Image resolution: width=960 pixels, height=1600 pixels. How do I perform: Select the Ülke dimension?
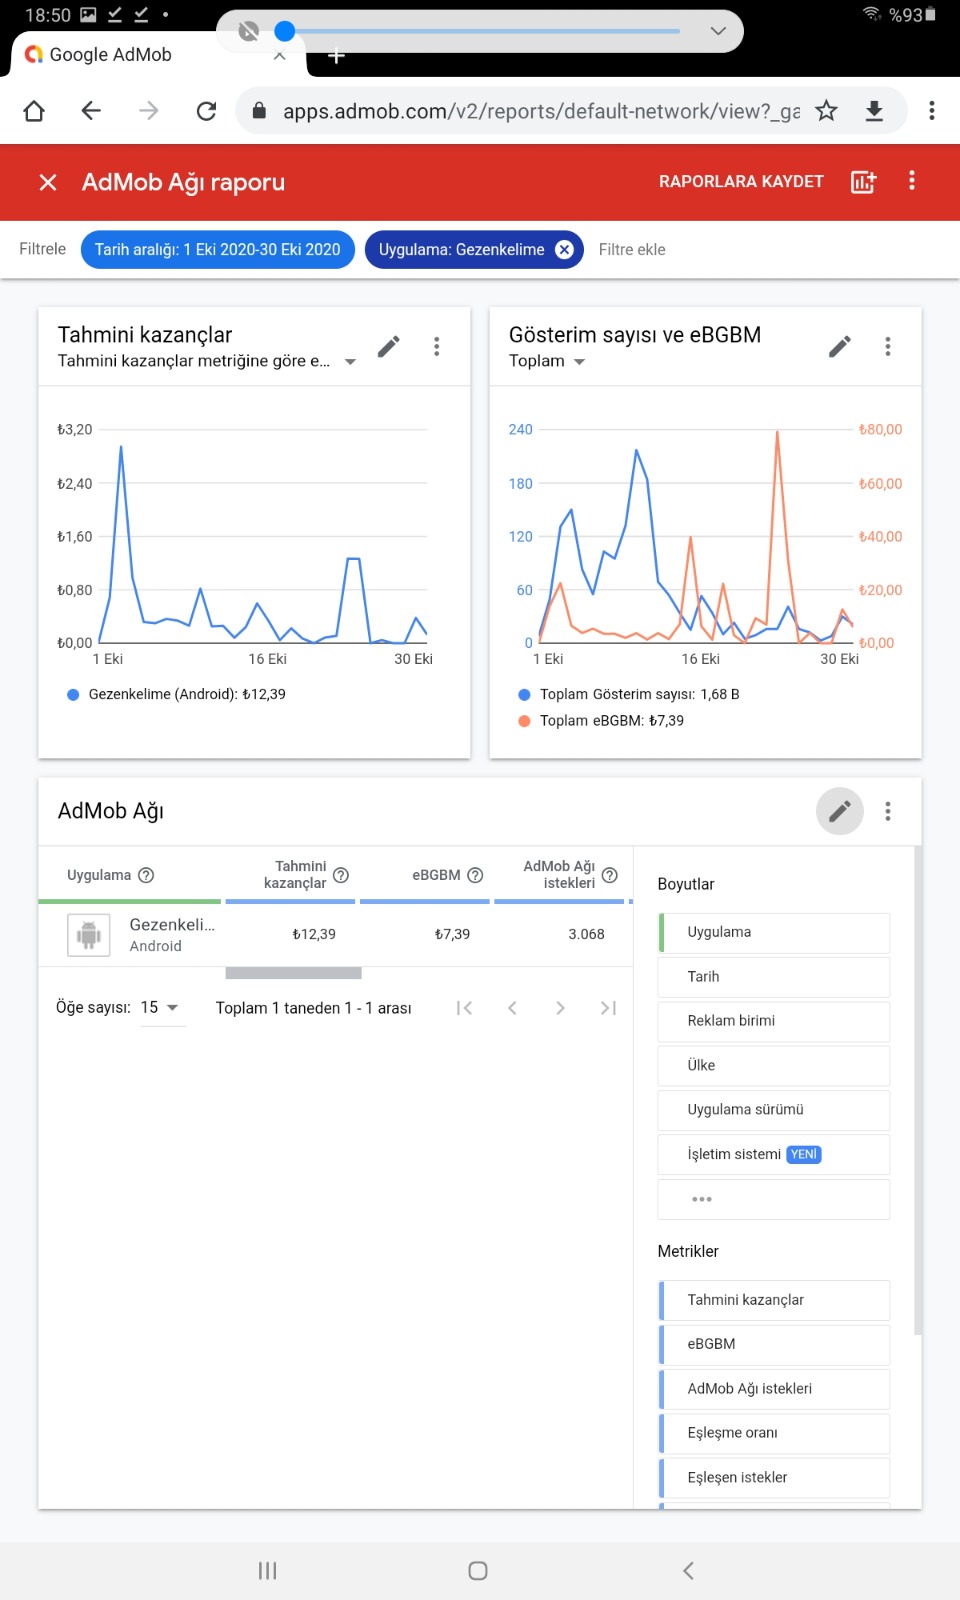coord(774,1066)
